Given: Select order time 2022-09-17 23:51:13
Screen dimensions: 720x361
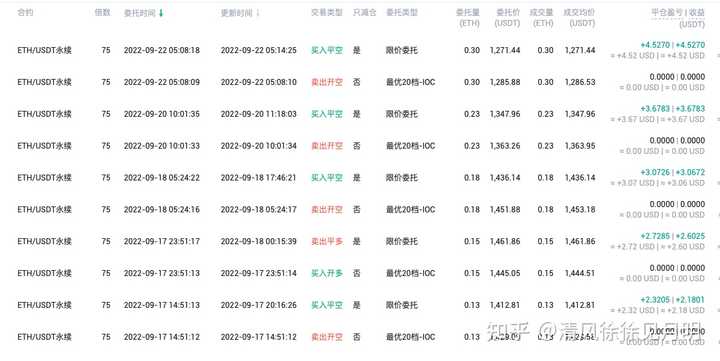Looking at the screenshot, I should [162, 273].
